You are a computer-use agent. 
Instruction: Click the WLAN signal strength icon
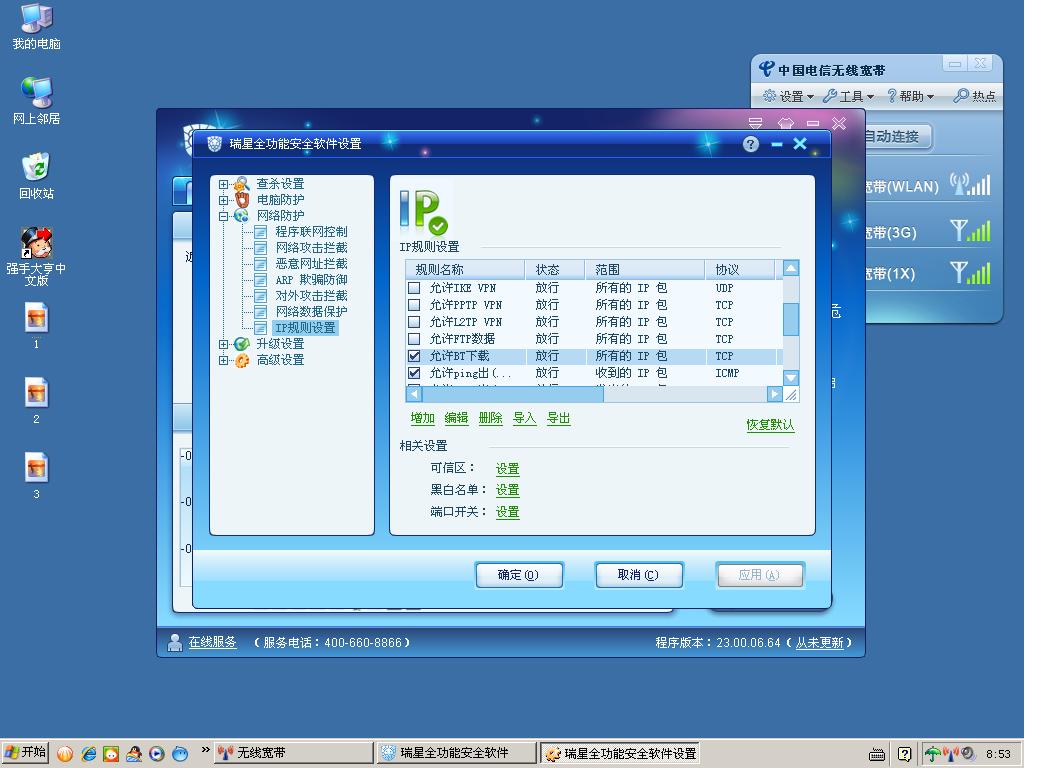(970, 184)
